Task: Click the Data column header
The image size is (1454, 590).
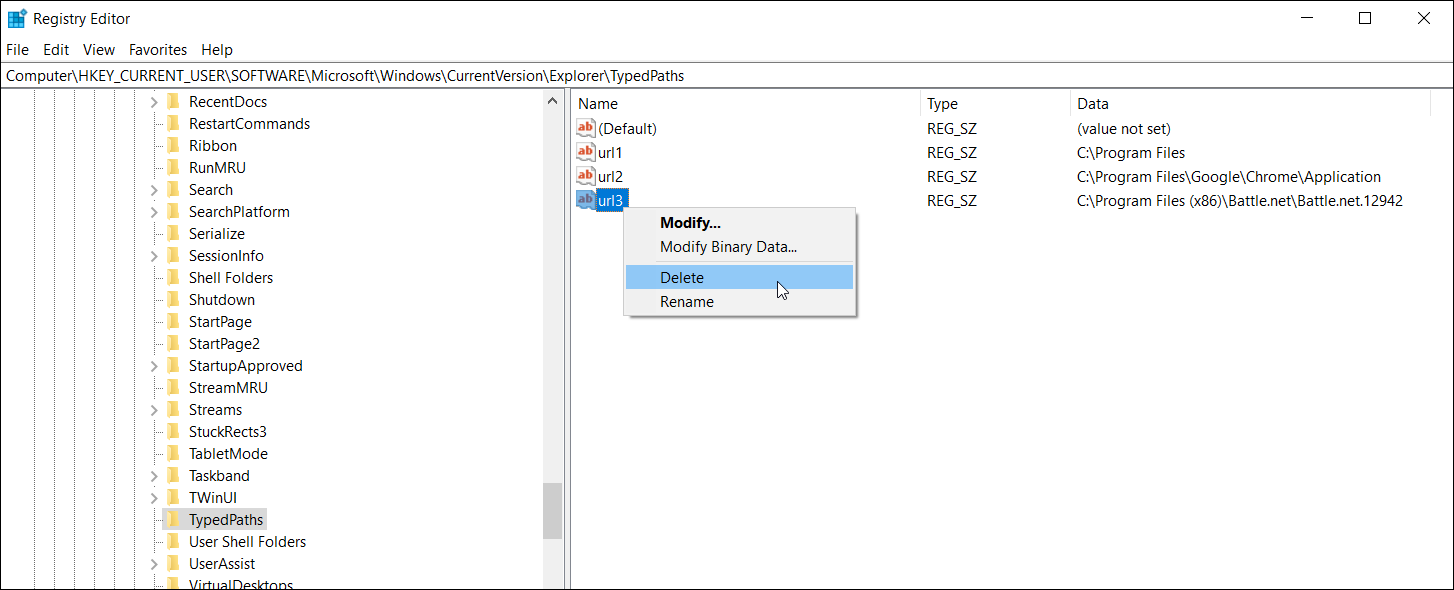Action: [1250, 103]
